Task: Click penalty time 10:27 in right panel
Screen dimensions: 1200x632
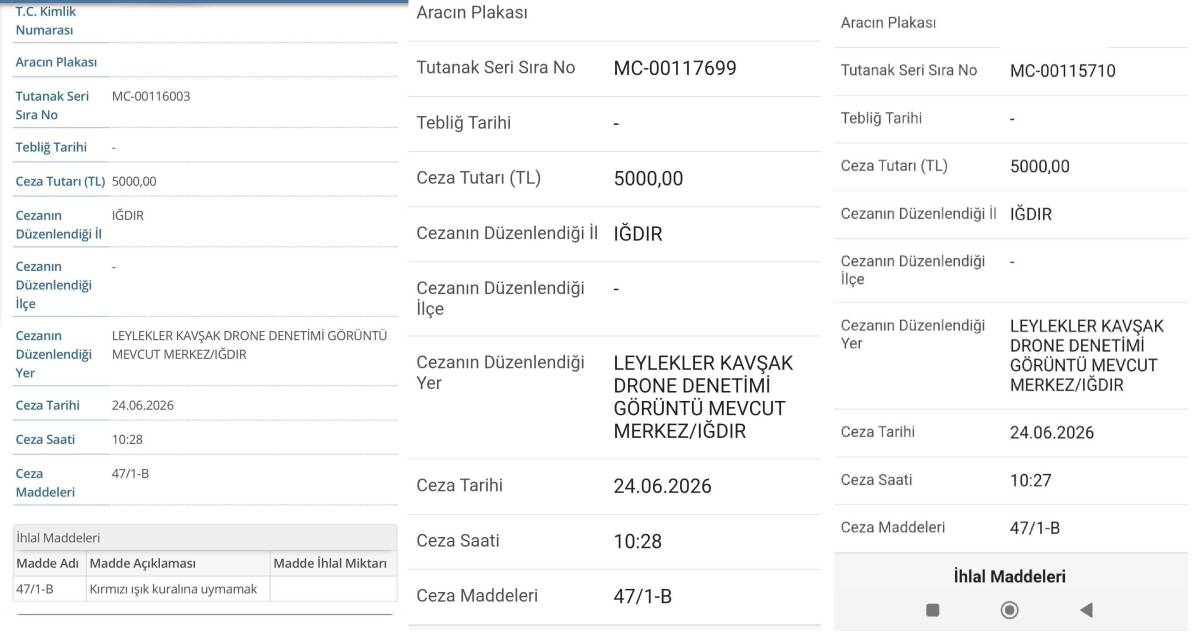Action: click(1031, 481)
